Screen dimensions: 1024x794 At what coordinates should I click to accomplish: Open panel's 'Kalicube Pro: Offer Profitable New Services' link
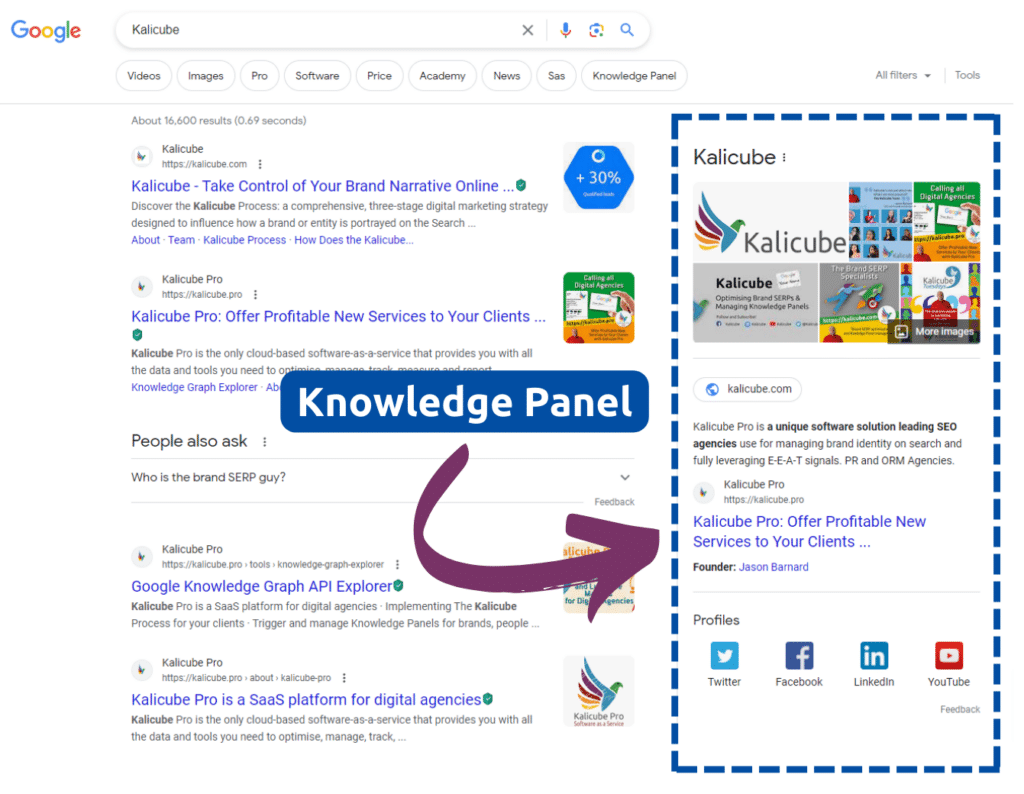point(809,532)
